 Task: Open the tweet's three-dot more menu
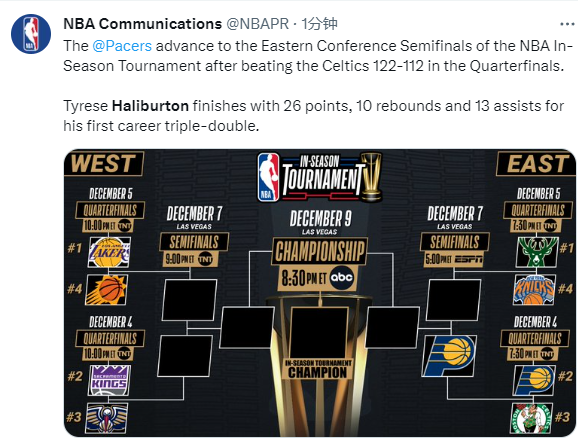tap(568, 24)
